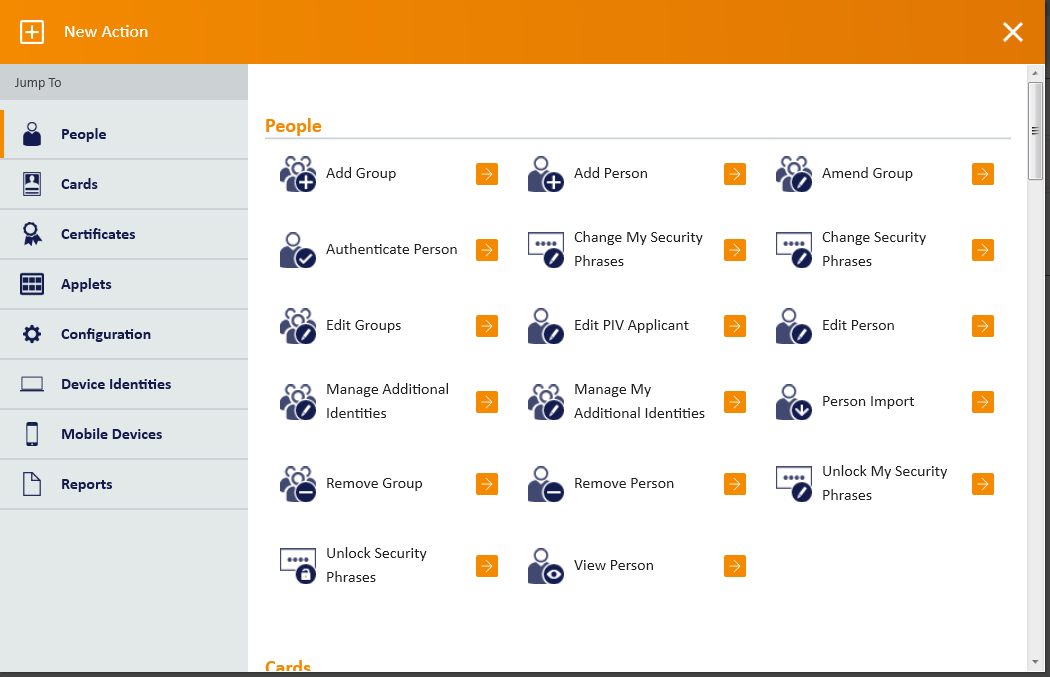Launch Edit Person with its orange arrow
Viewport: 1050px width, 677px height.
point(983,326)
